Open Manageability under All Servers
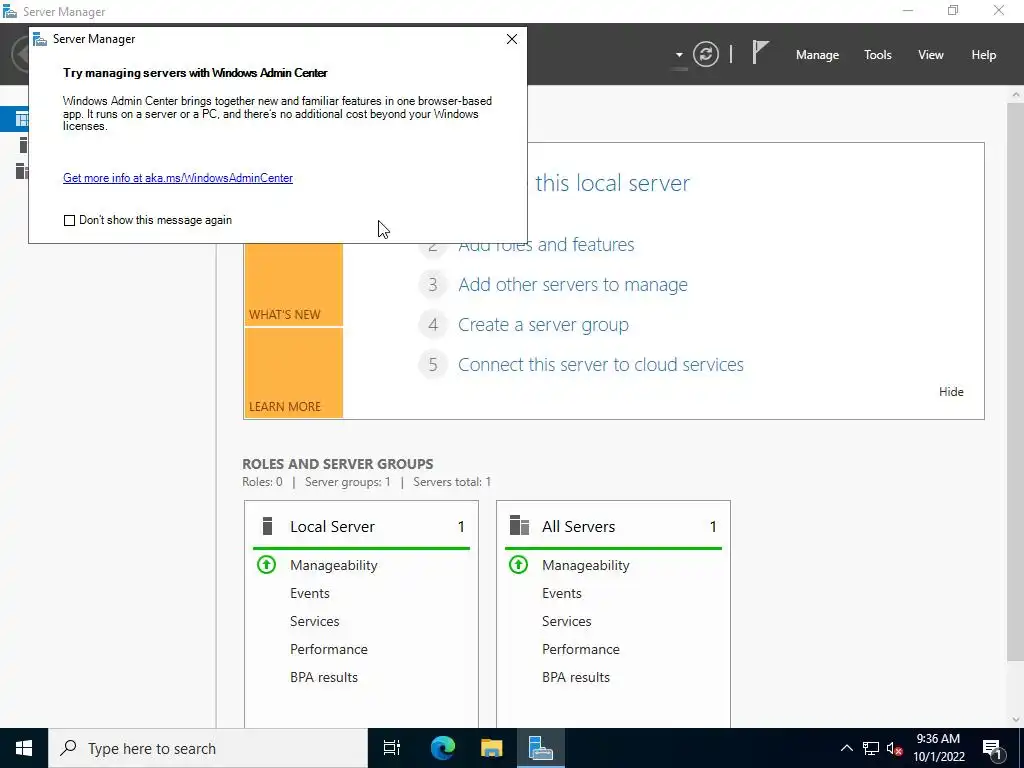 coord(586,566)
